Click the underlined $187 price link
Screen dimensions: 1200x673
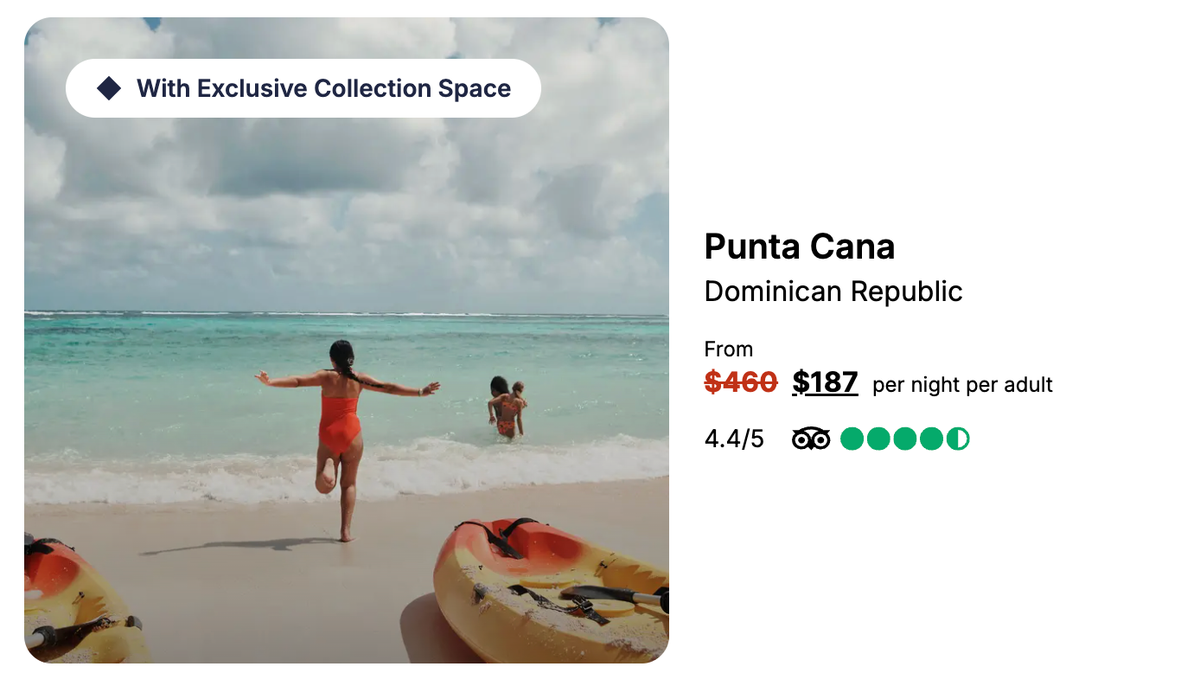[824, 381]
